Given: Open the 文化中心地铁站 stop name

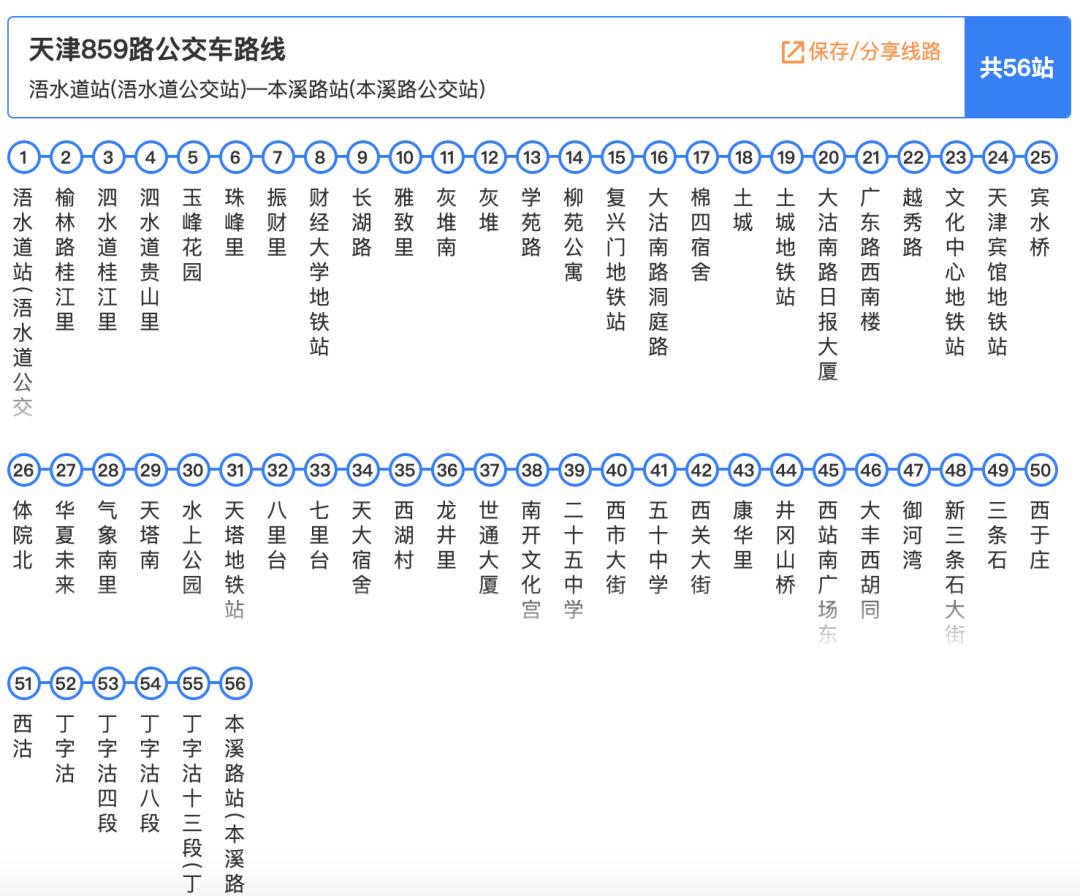Looking at the screenshot, I should pyautogui.click(x=955, y=271).
